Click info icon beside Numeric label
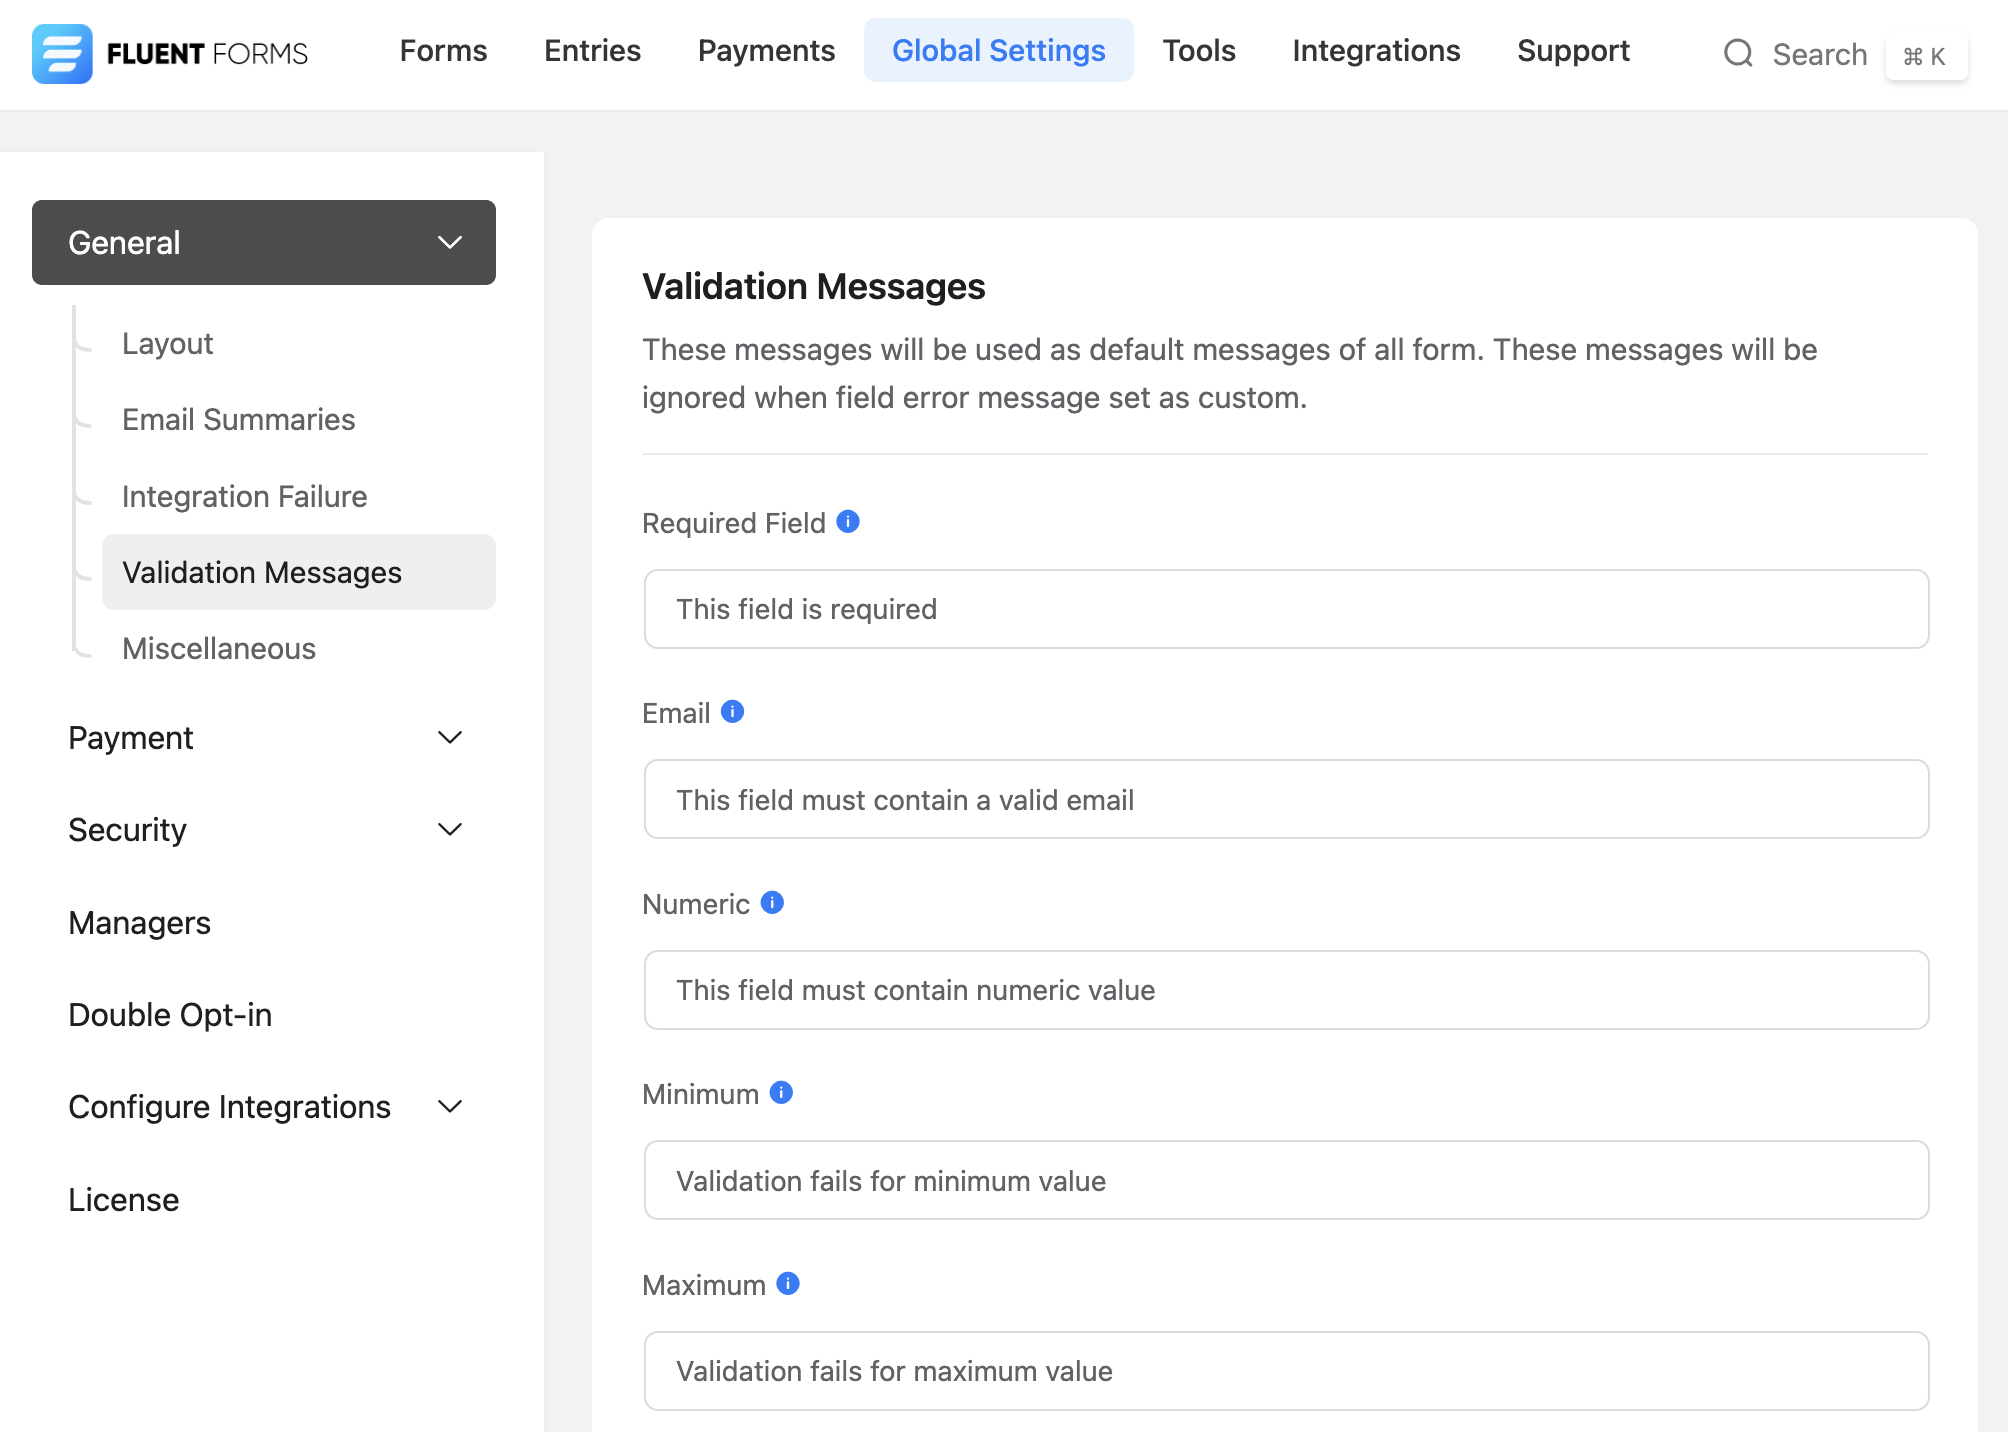The image size is (2008, 1432). click(x=772, y=903)
